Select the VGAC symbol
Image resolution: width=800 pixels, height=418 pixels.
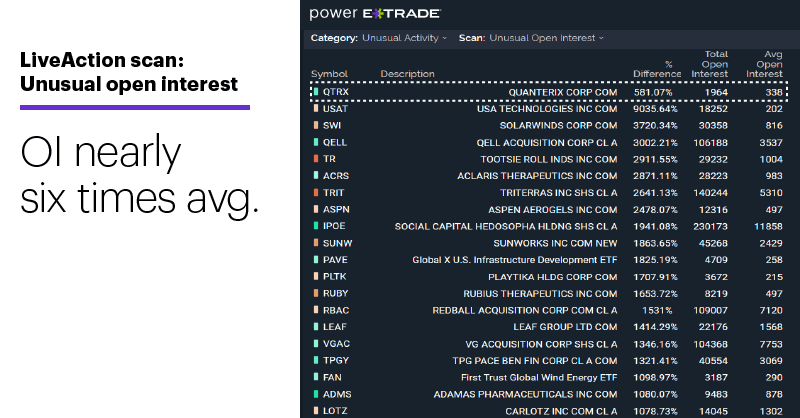336,344
